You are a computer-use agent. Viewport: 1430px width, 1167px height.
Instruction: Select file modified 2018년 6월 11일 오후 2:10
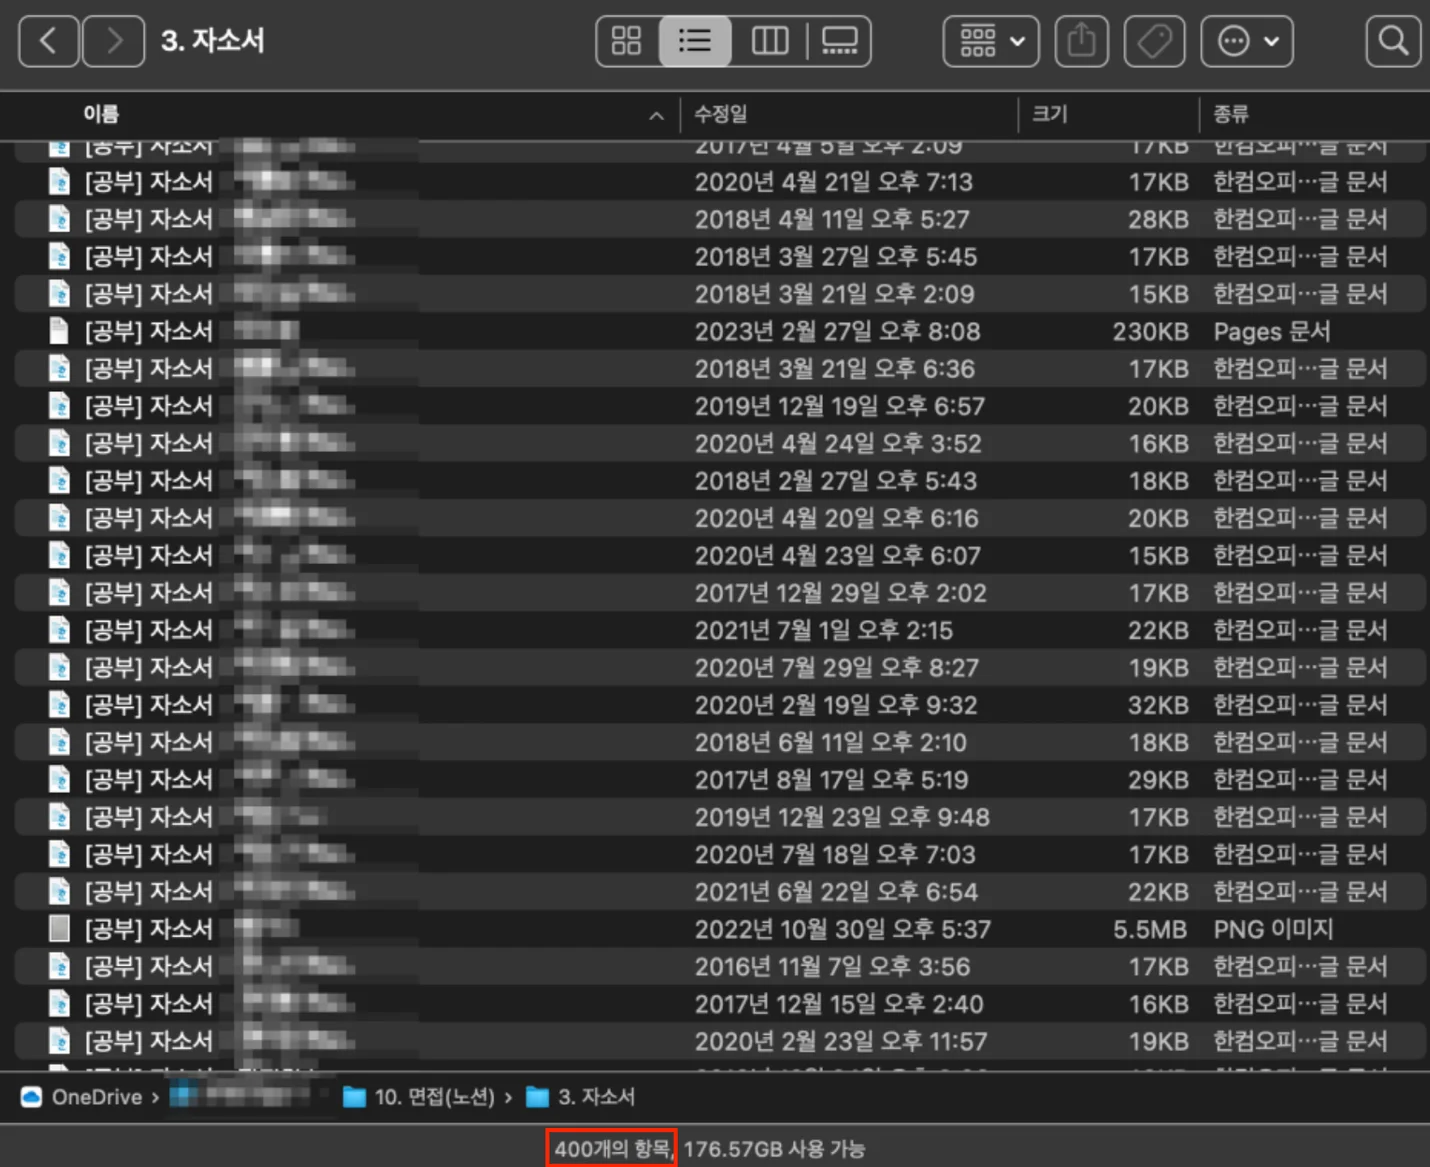(x=720, y=742)
